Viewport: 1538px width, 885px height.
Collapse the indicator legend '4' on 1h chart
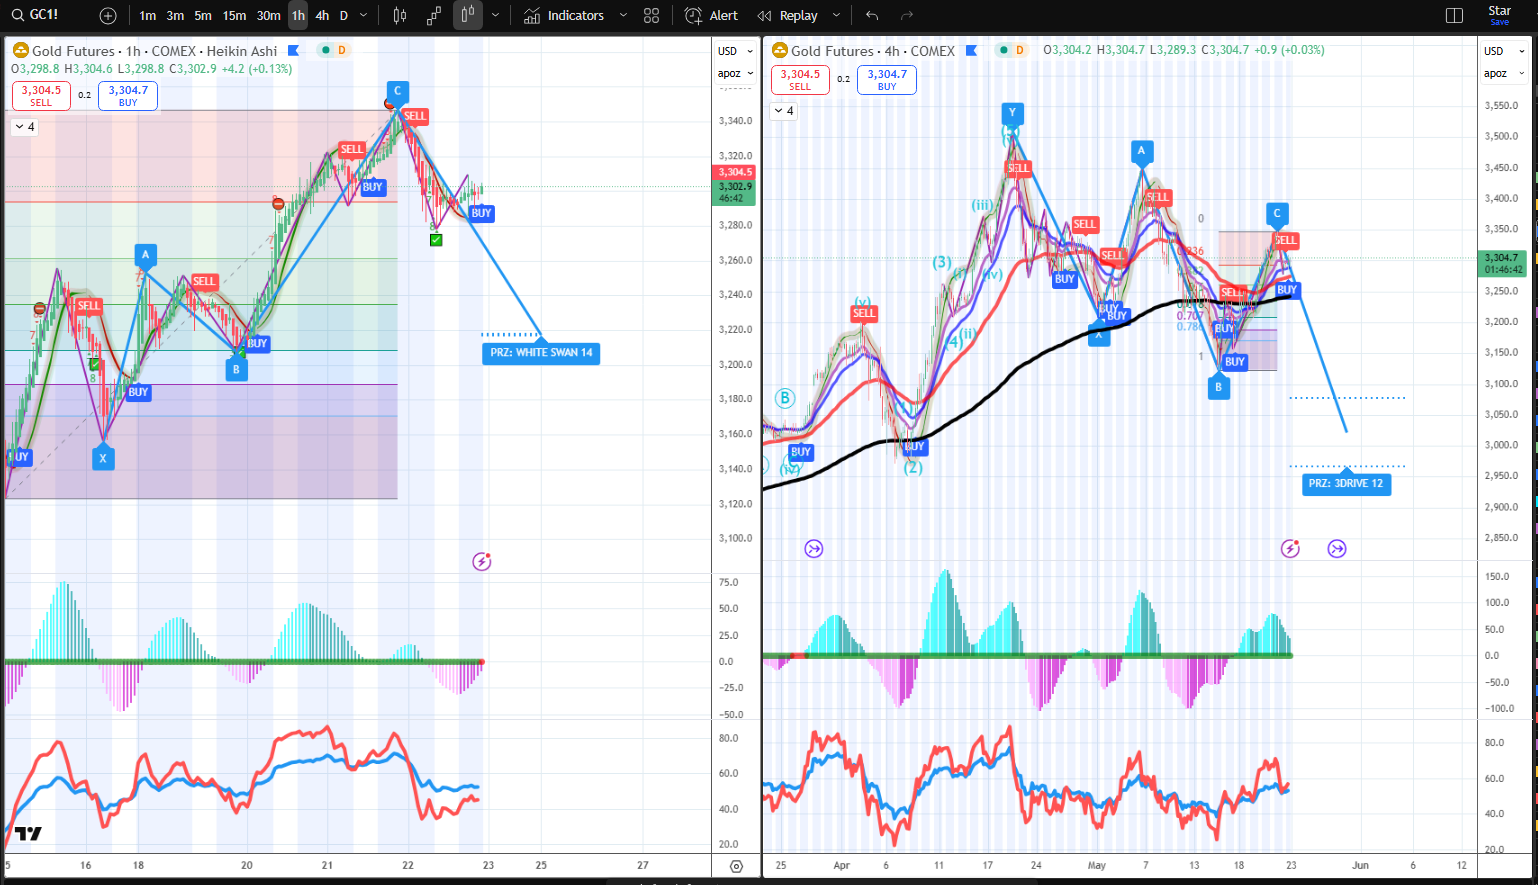(x=24, y=127)
